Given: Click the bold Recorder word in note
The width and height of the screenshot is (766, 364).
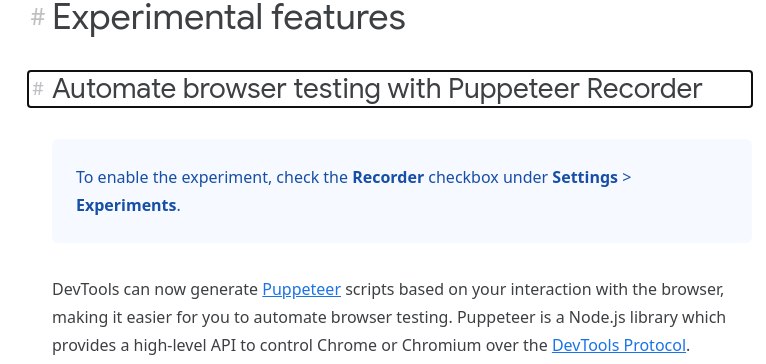Looking at the screenshot, I should click(388, 177).
